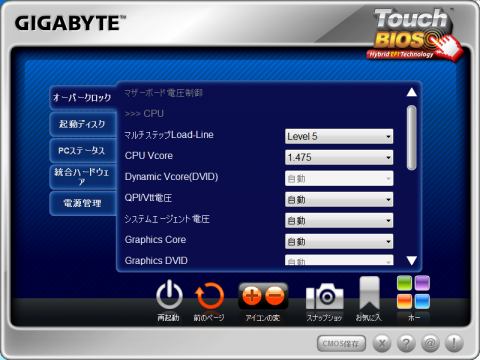Click the Graphics DVID label
This screenshot has height=360, width=480.
click(x=156, y=261)
